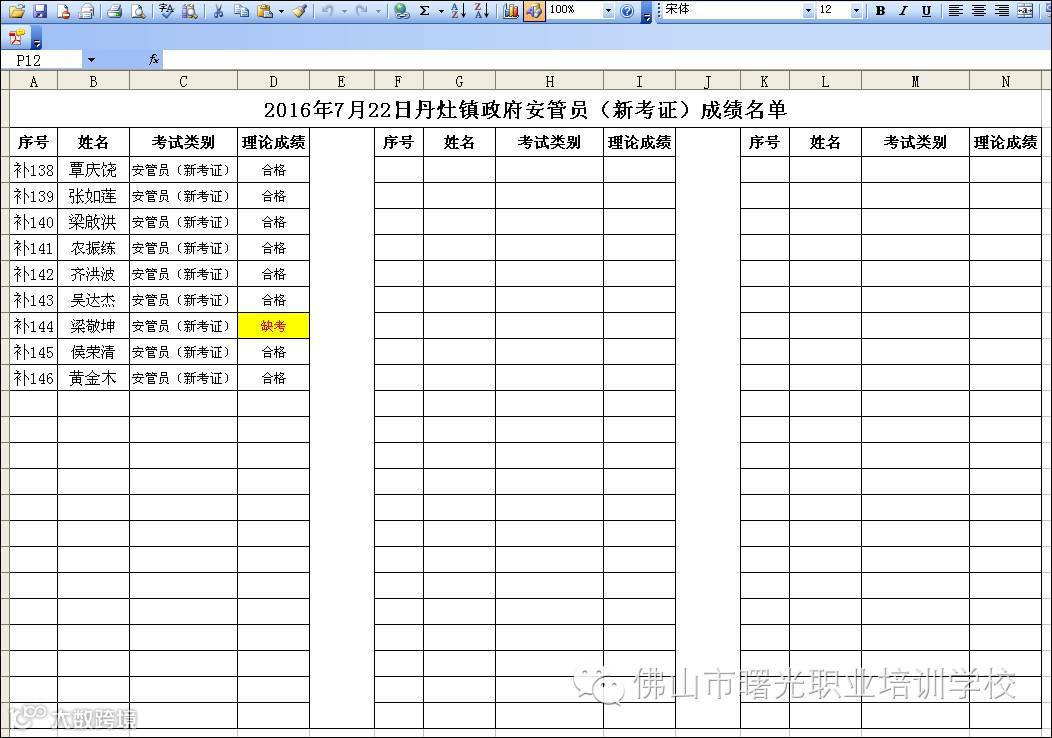This screenshot has height=738, width=1052.
Task: Open the 宋体 font name dropdown
Action: tap(808, 11)
